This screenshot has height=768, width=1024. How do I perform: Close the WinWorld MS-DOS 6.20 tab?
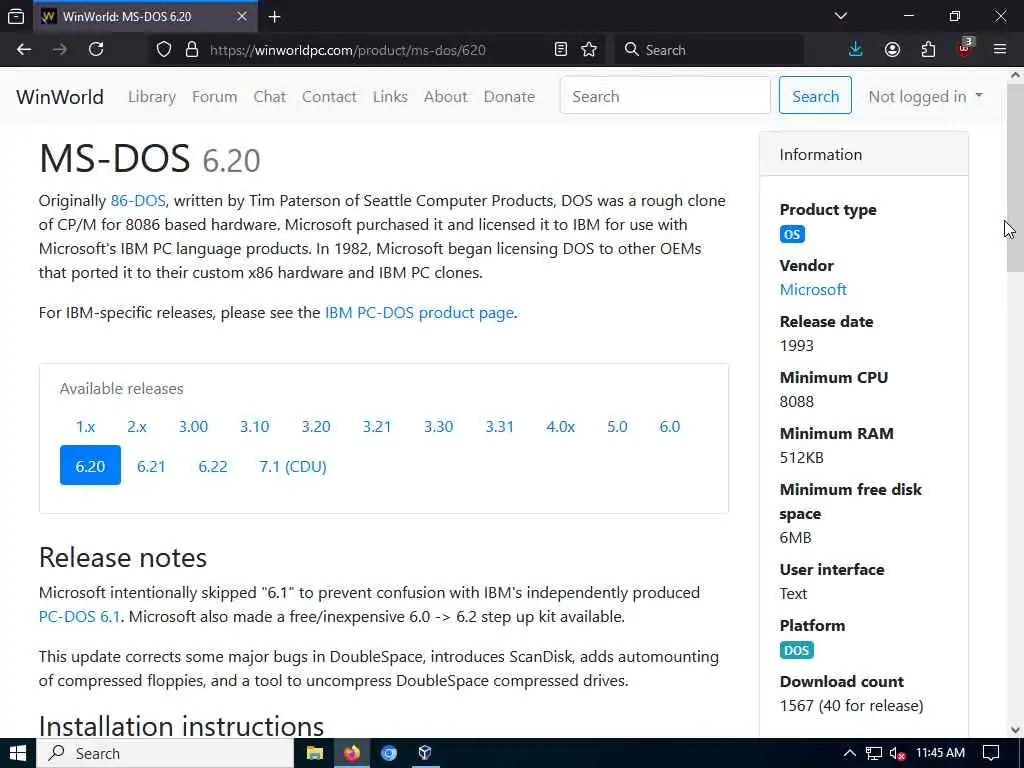(x=242, y=16)
